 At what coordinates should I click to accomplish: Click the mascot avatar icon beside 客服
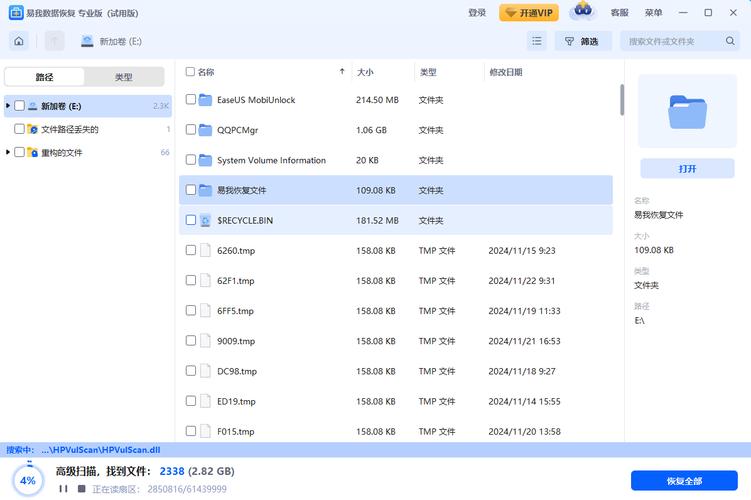tap(582, 12)
